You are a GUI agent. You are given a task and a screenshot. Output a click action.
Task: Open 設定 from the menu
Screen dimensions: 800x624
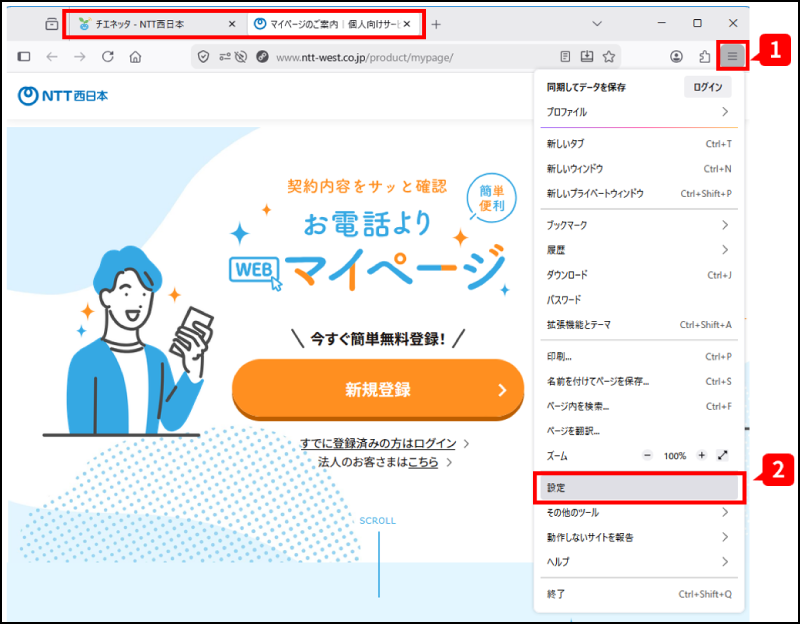pyautogui.click(x=639, y=487)
